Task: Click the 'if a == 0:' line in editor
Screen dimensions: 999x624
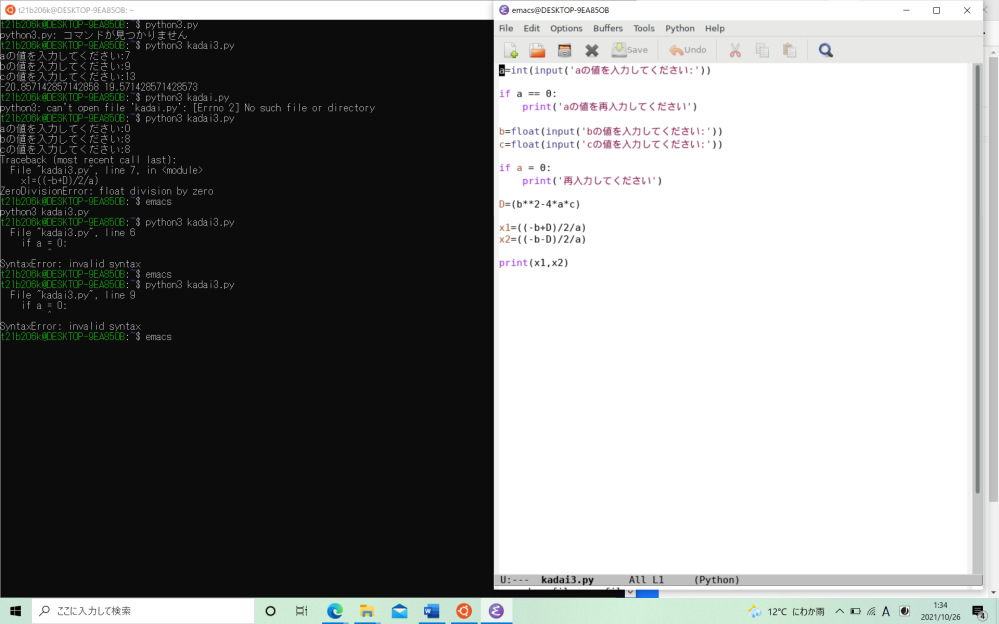Action: point(528,94)
